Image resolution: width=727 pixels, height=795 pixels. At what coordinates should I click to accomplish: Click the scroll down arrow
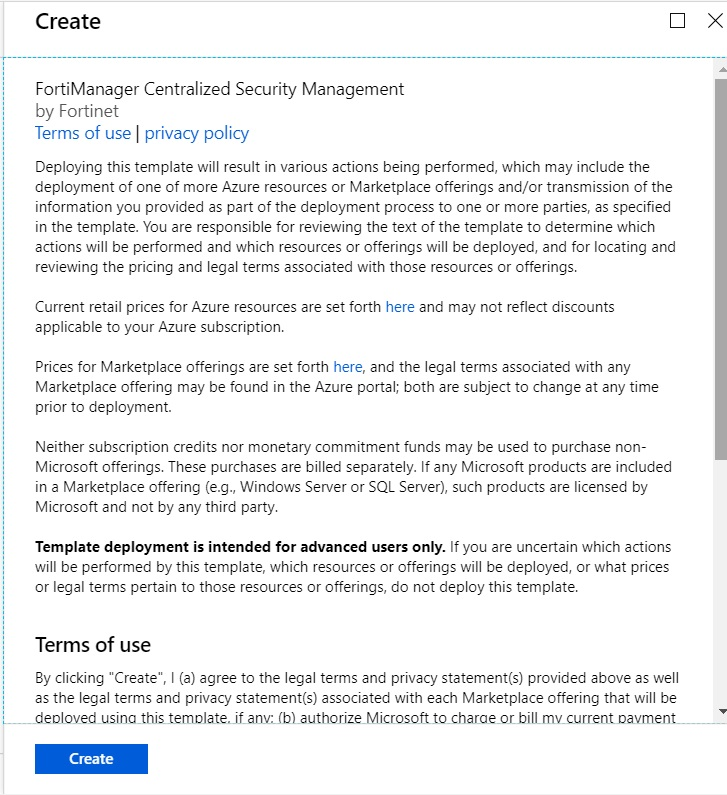pyautogui.click(x=721, y=711)
